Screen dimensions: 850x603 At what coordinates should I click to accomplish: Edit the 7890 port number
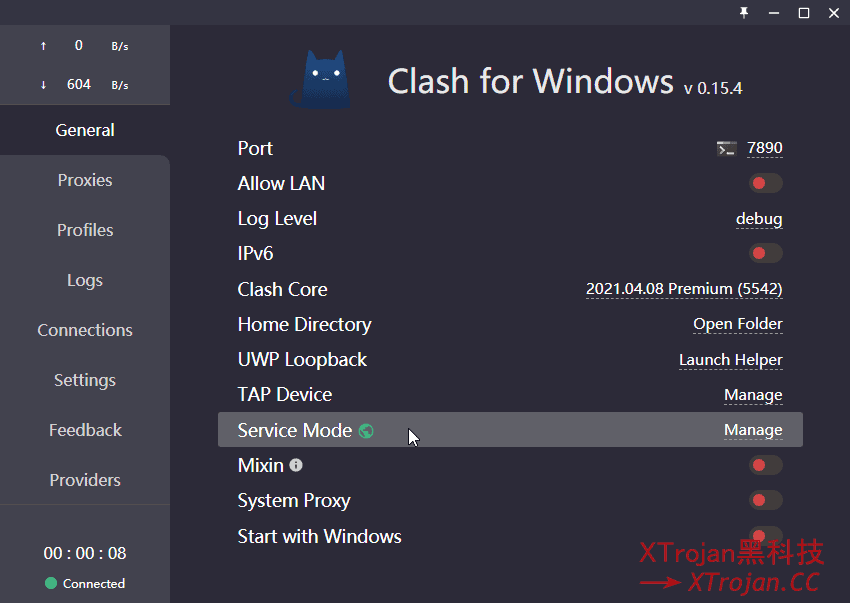764,148
